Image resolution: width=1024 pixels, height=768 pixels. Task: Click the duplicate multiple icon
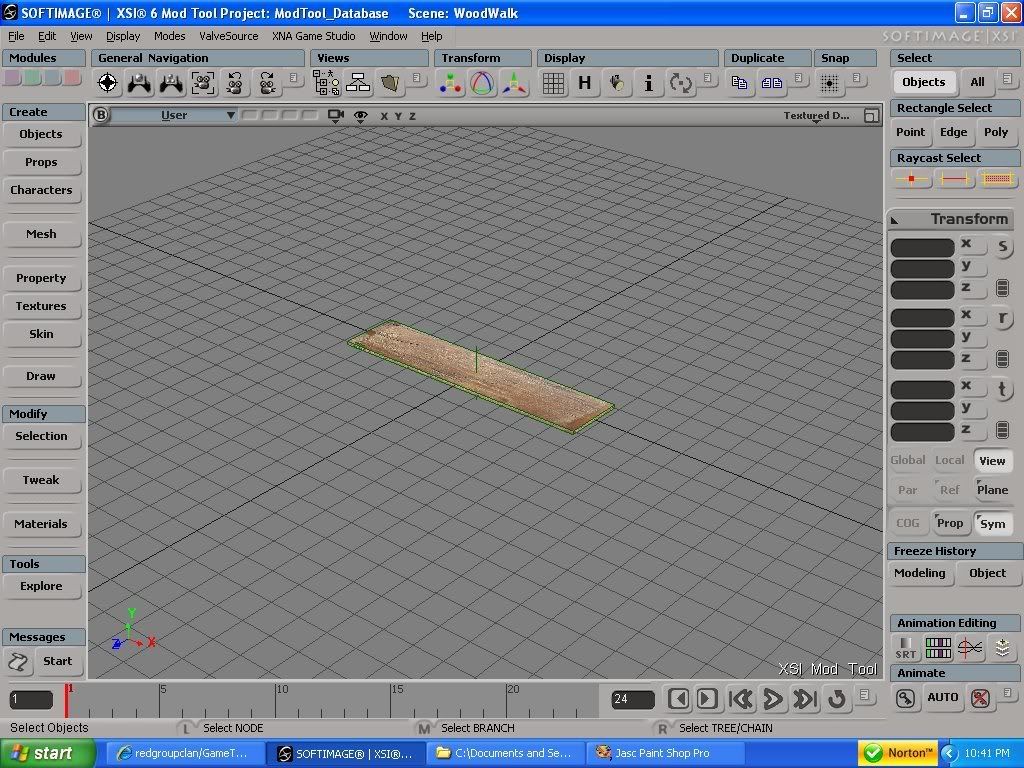[771, 83]
